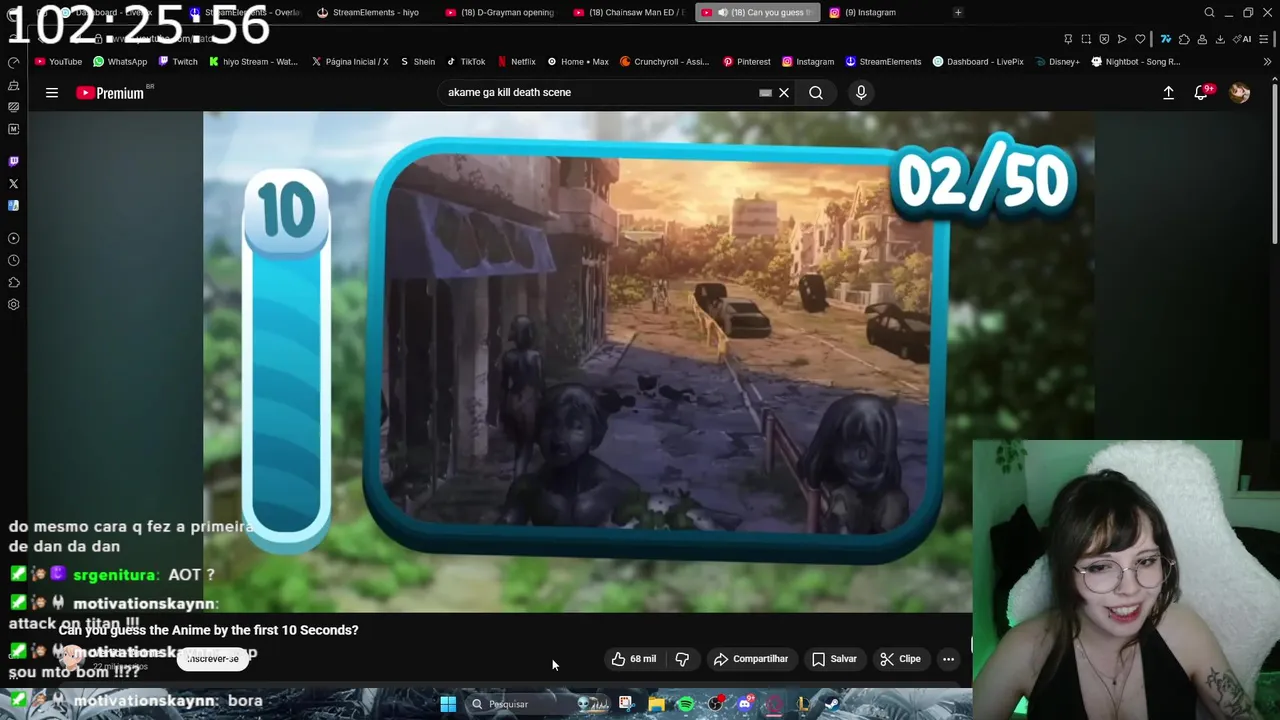Viewport: 1280px width, 720px height.
Task: Open browser tab search magnifier
Action: 1210,12
